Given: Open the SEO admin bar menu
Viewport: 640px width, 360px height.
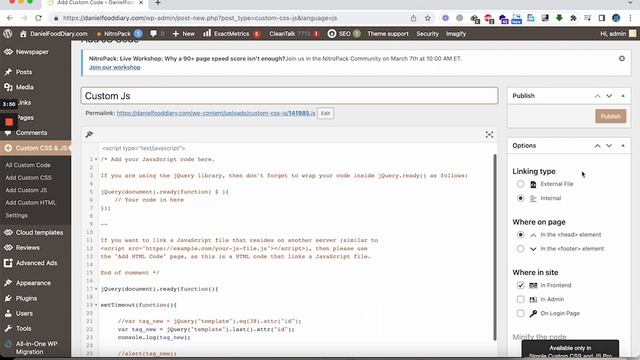Looking at the screenshot, I should pyautogui.click(x=344, y=34).
